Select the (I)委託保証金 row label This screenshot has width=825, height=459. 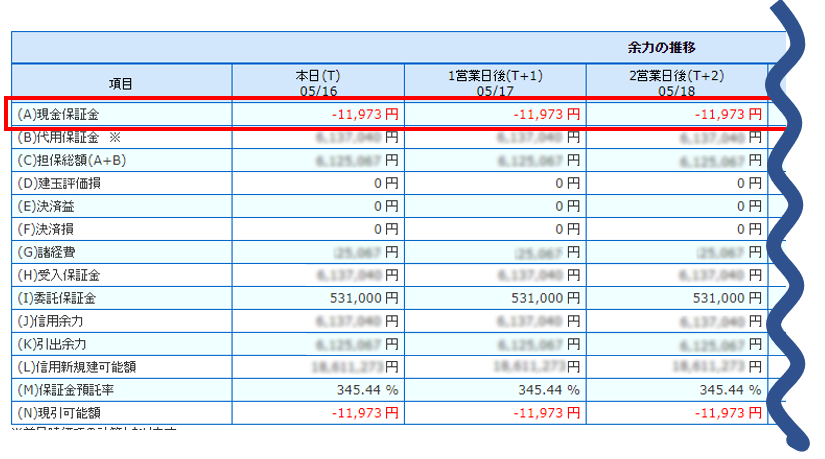[58, 298]
